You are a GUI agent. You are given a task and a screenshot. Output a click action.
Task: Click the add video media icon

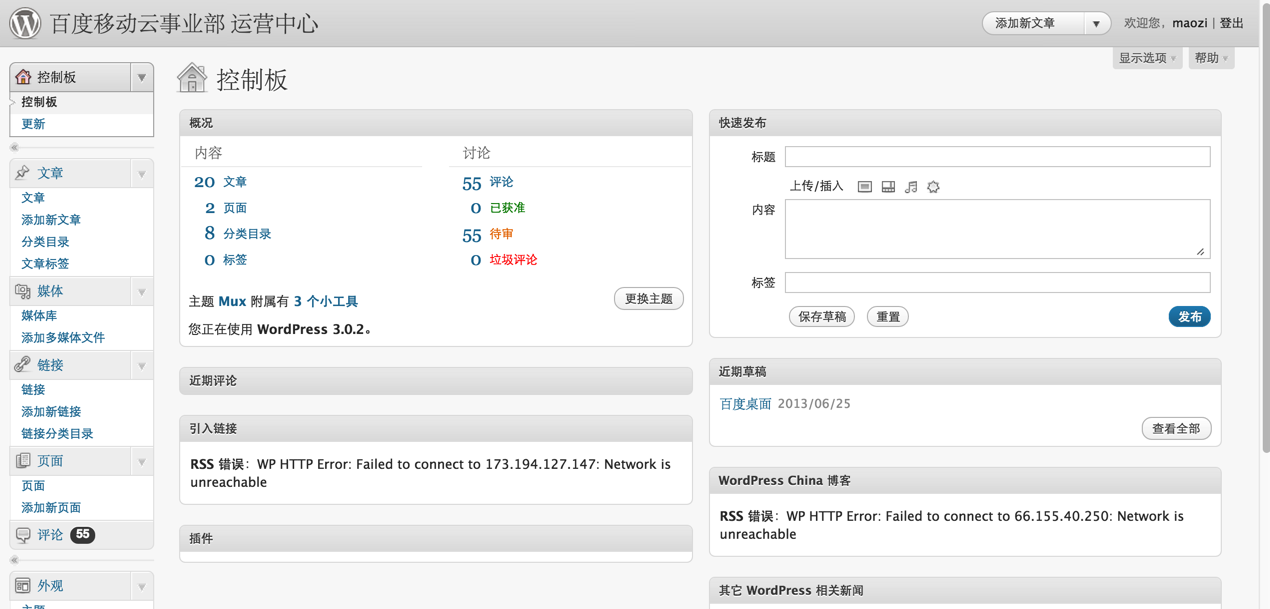click(888, 187)
